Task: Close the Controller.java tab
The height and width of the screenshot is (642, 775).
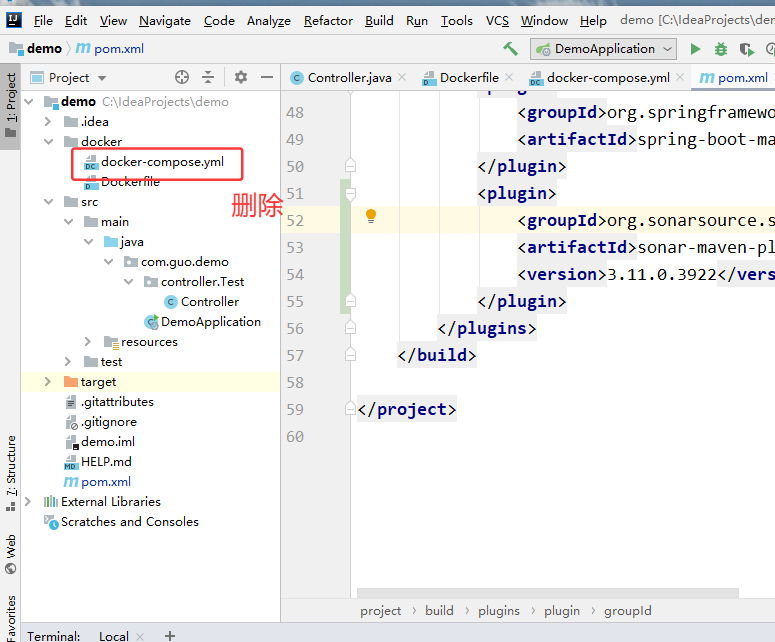Action: pos(402,77)
